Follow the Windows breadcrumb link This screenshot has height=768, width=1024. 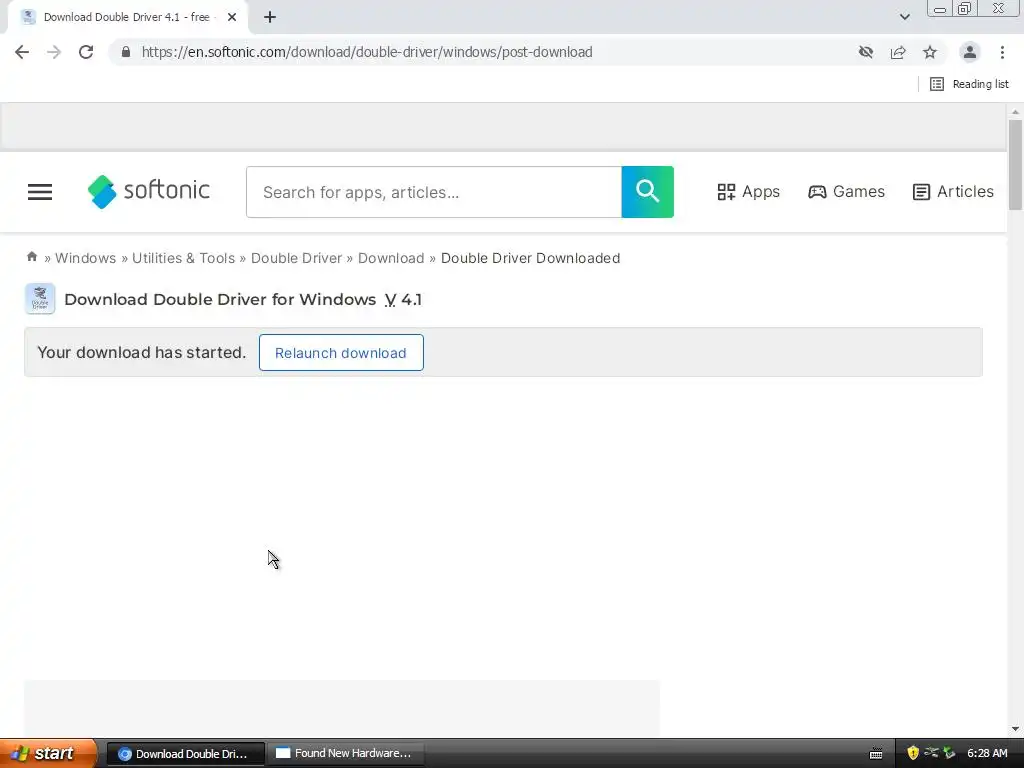[x=86, y=258]
